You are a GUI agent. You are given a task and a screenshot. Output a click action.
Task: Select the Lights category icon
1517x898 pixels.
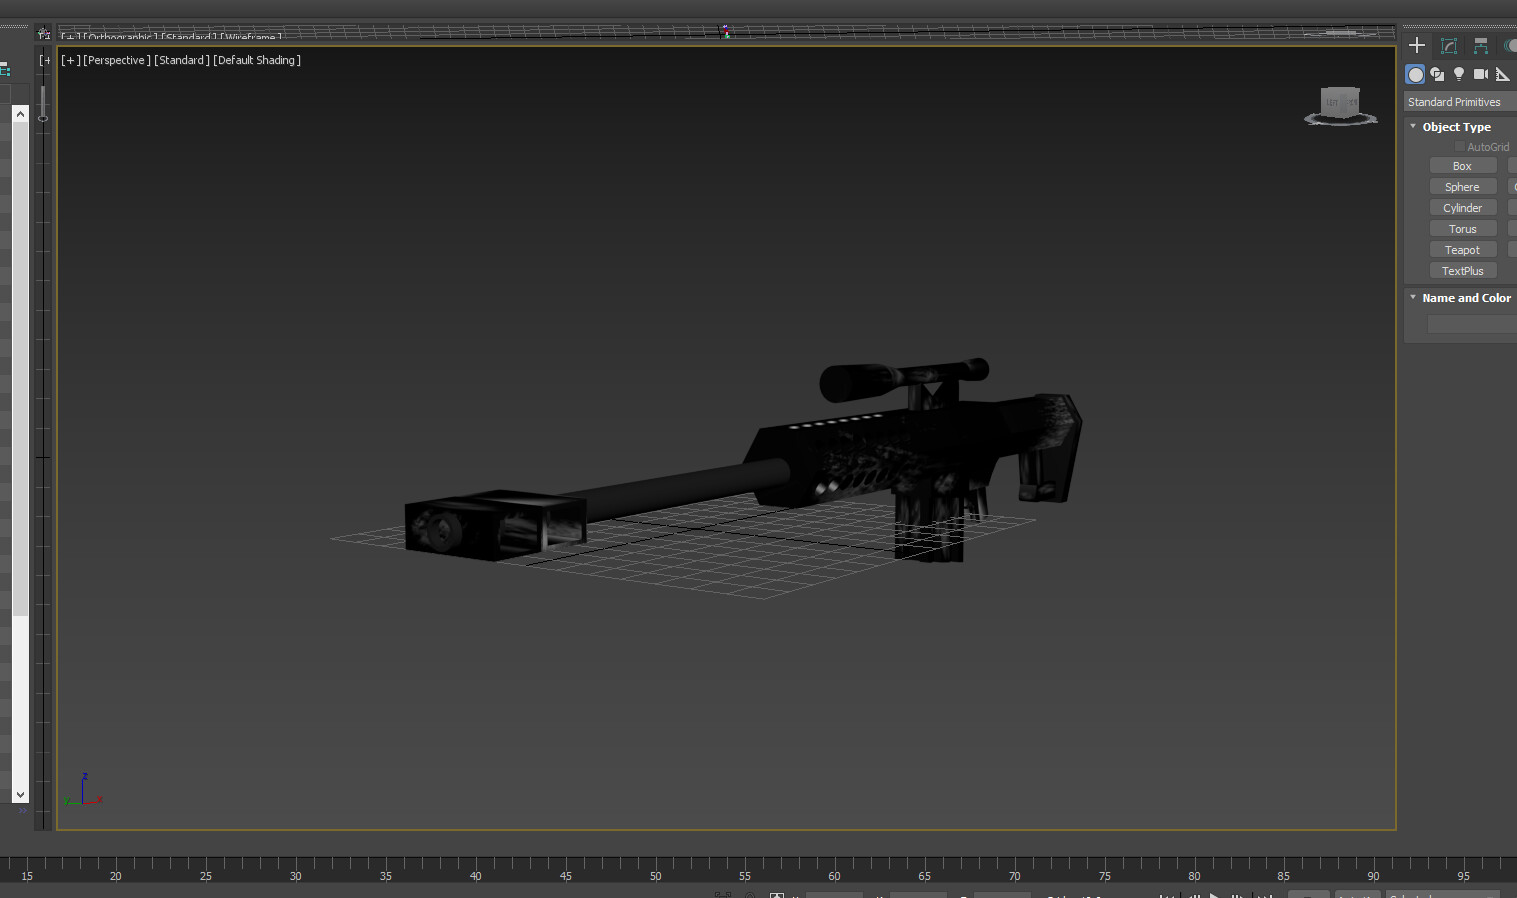tap(1459, 73)
